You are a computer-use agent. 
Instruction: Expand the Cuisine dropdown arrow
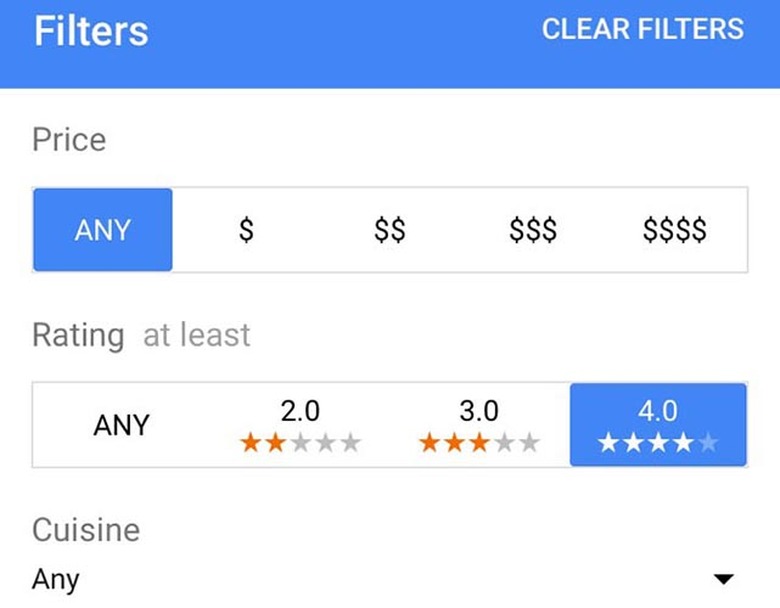[x=723, y=579]
